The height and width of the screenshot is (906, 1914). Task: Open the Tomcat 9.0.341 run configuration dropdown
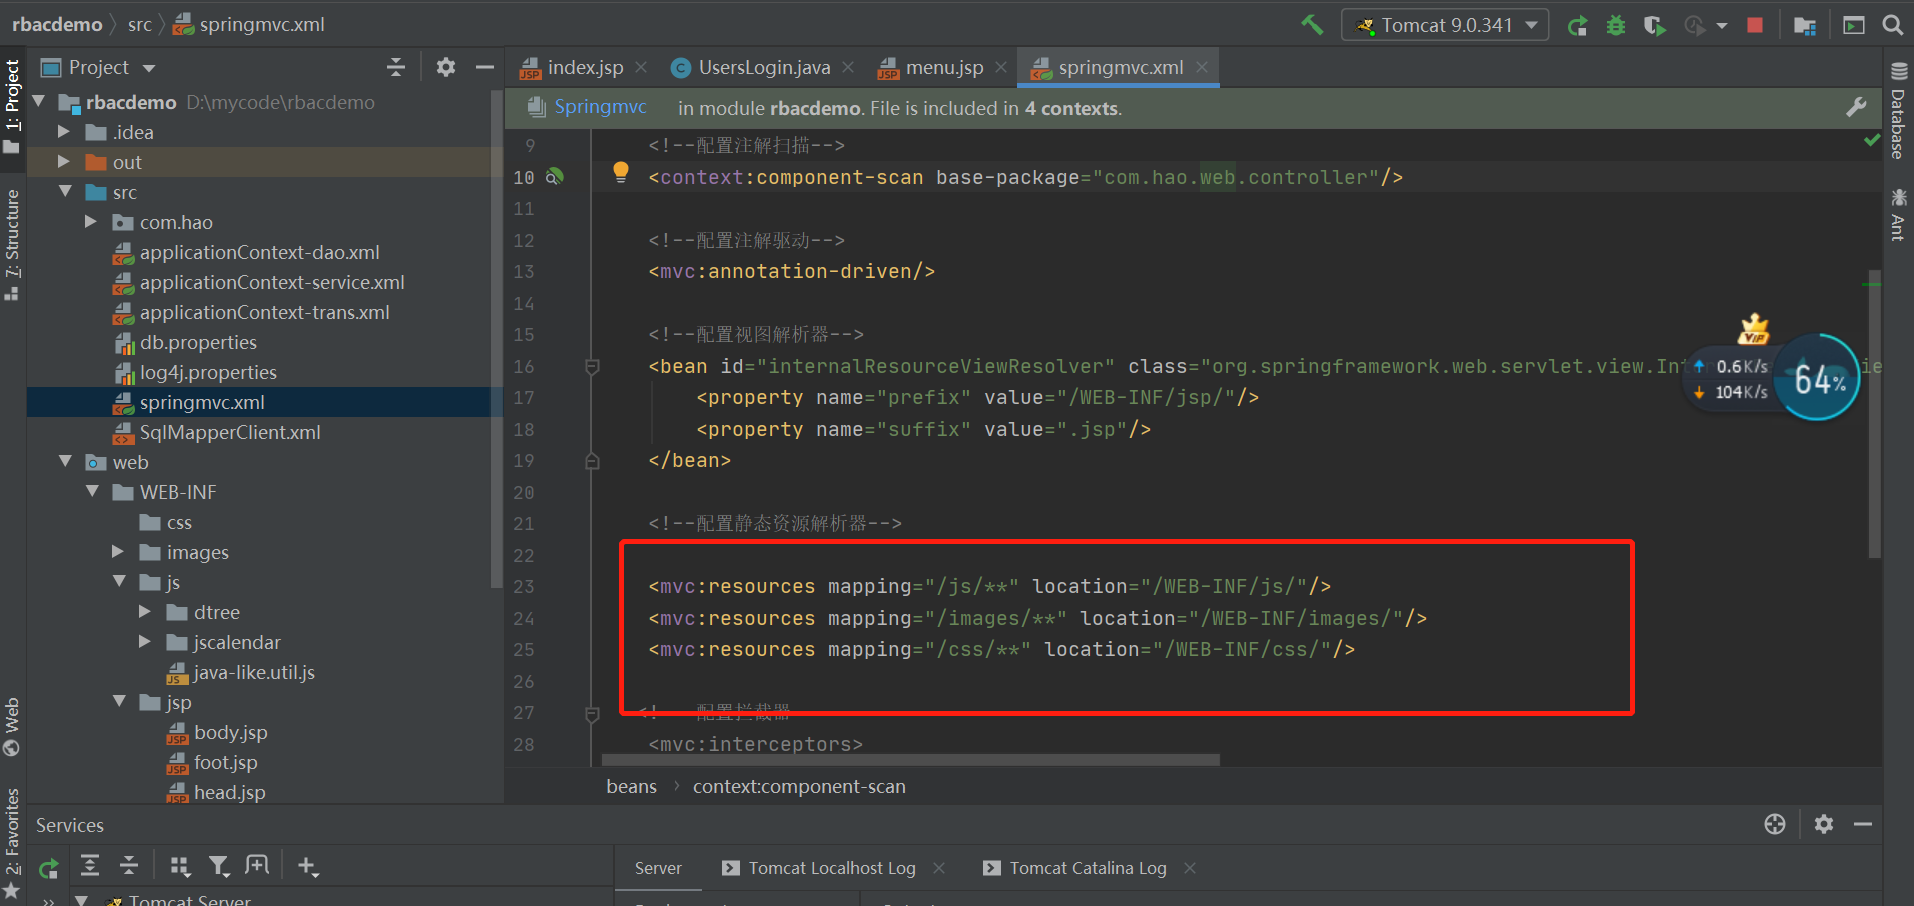point(1445,25)
